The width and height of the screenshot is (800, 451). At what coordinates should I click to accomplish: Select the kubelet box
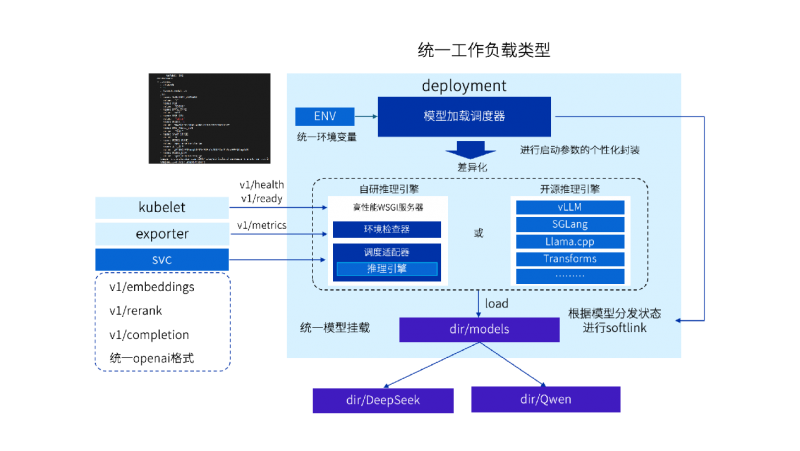click(162, 207)
